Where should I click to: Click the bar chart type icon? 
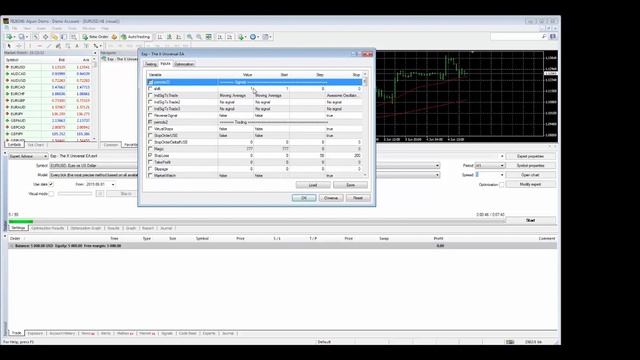pos(160,37)
